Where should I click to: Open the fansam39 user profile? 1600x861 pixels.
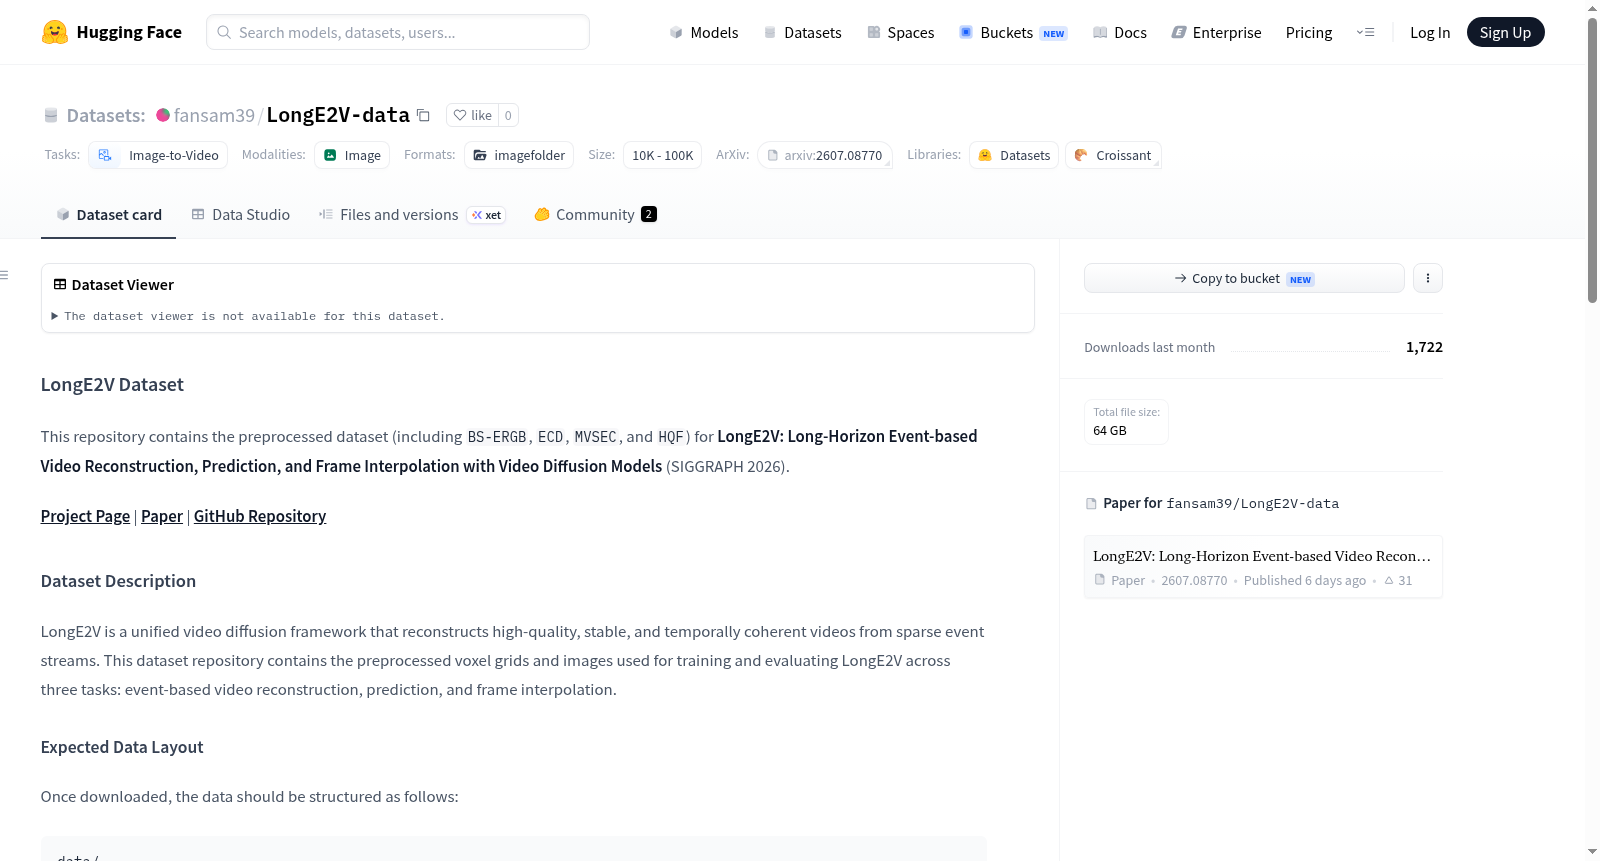[x=214, y=115]
